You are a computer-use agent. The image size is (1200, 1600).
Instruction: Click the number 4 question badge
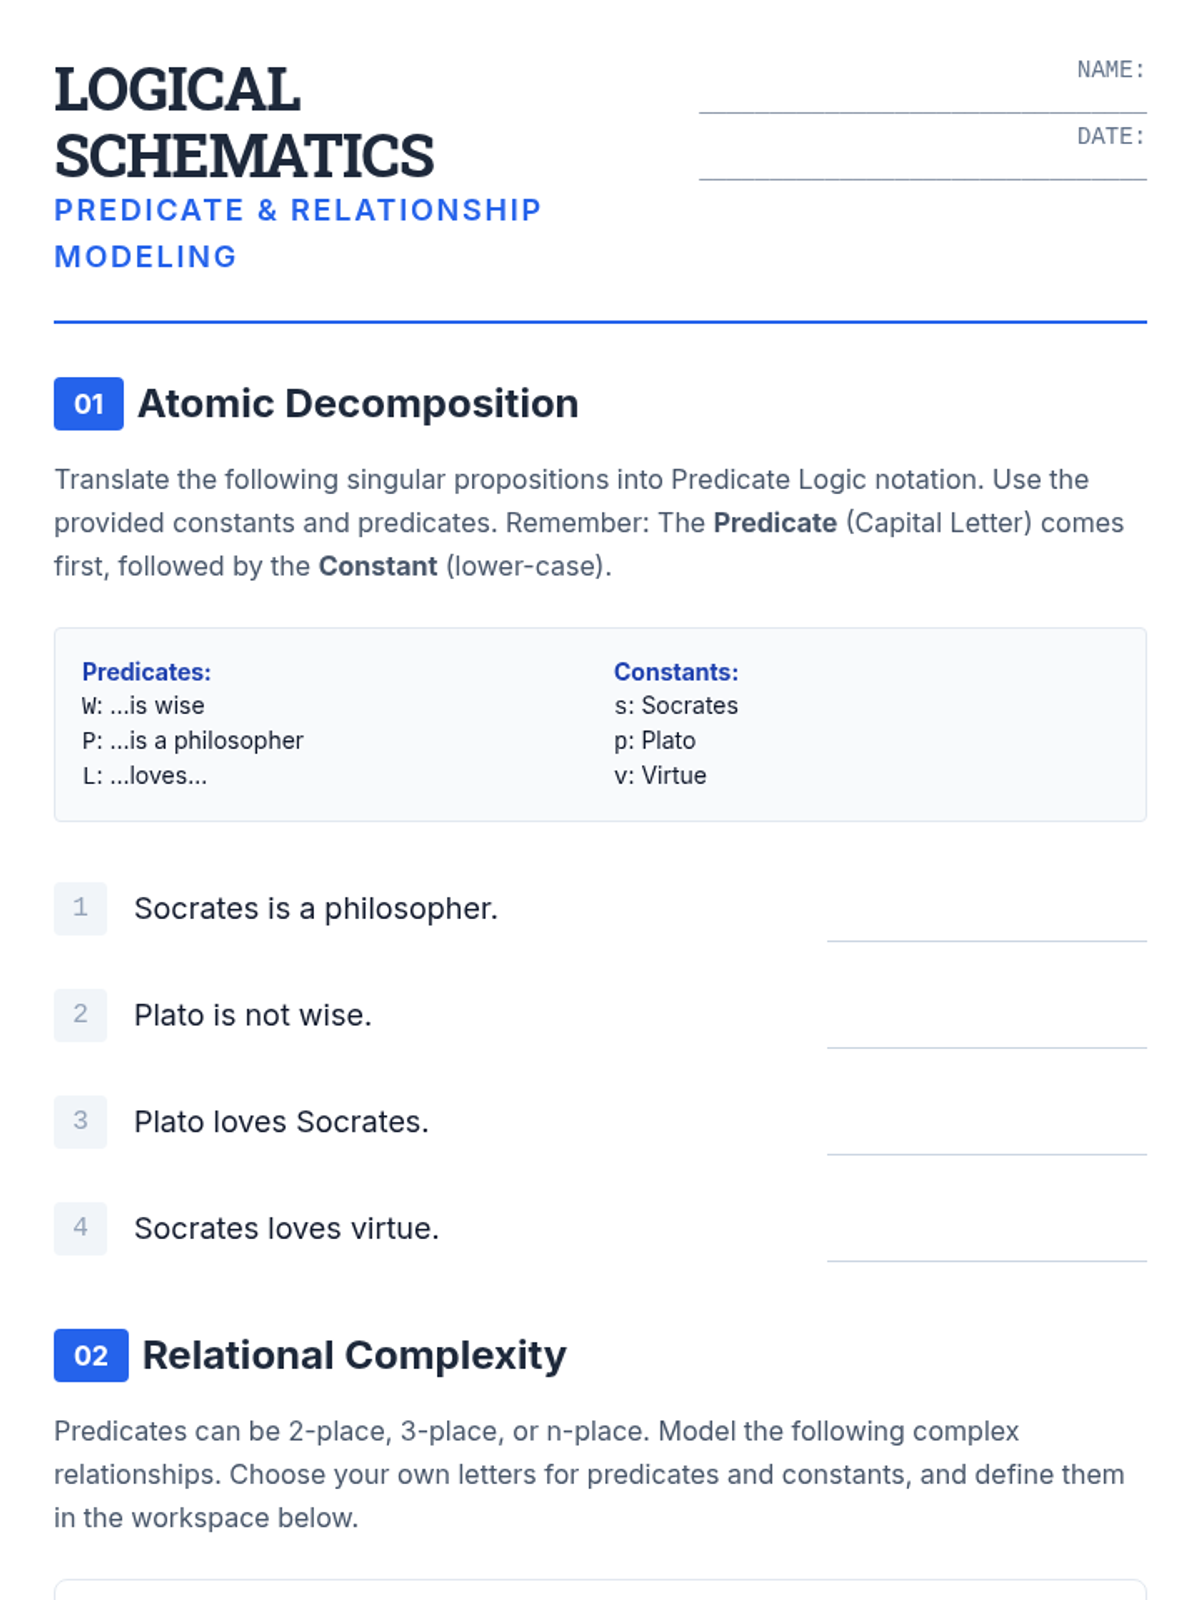click(80, 1228)
